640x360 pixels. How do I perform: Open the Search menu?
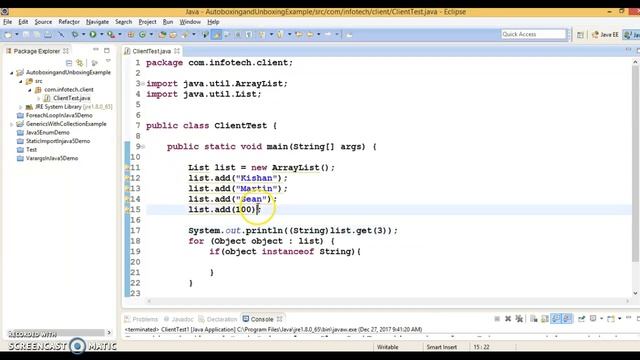(123, 22)
